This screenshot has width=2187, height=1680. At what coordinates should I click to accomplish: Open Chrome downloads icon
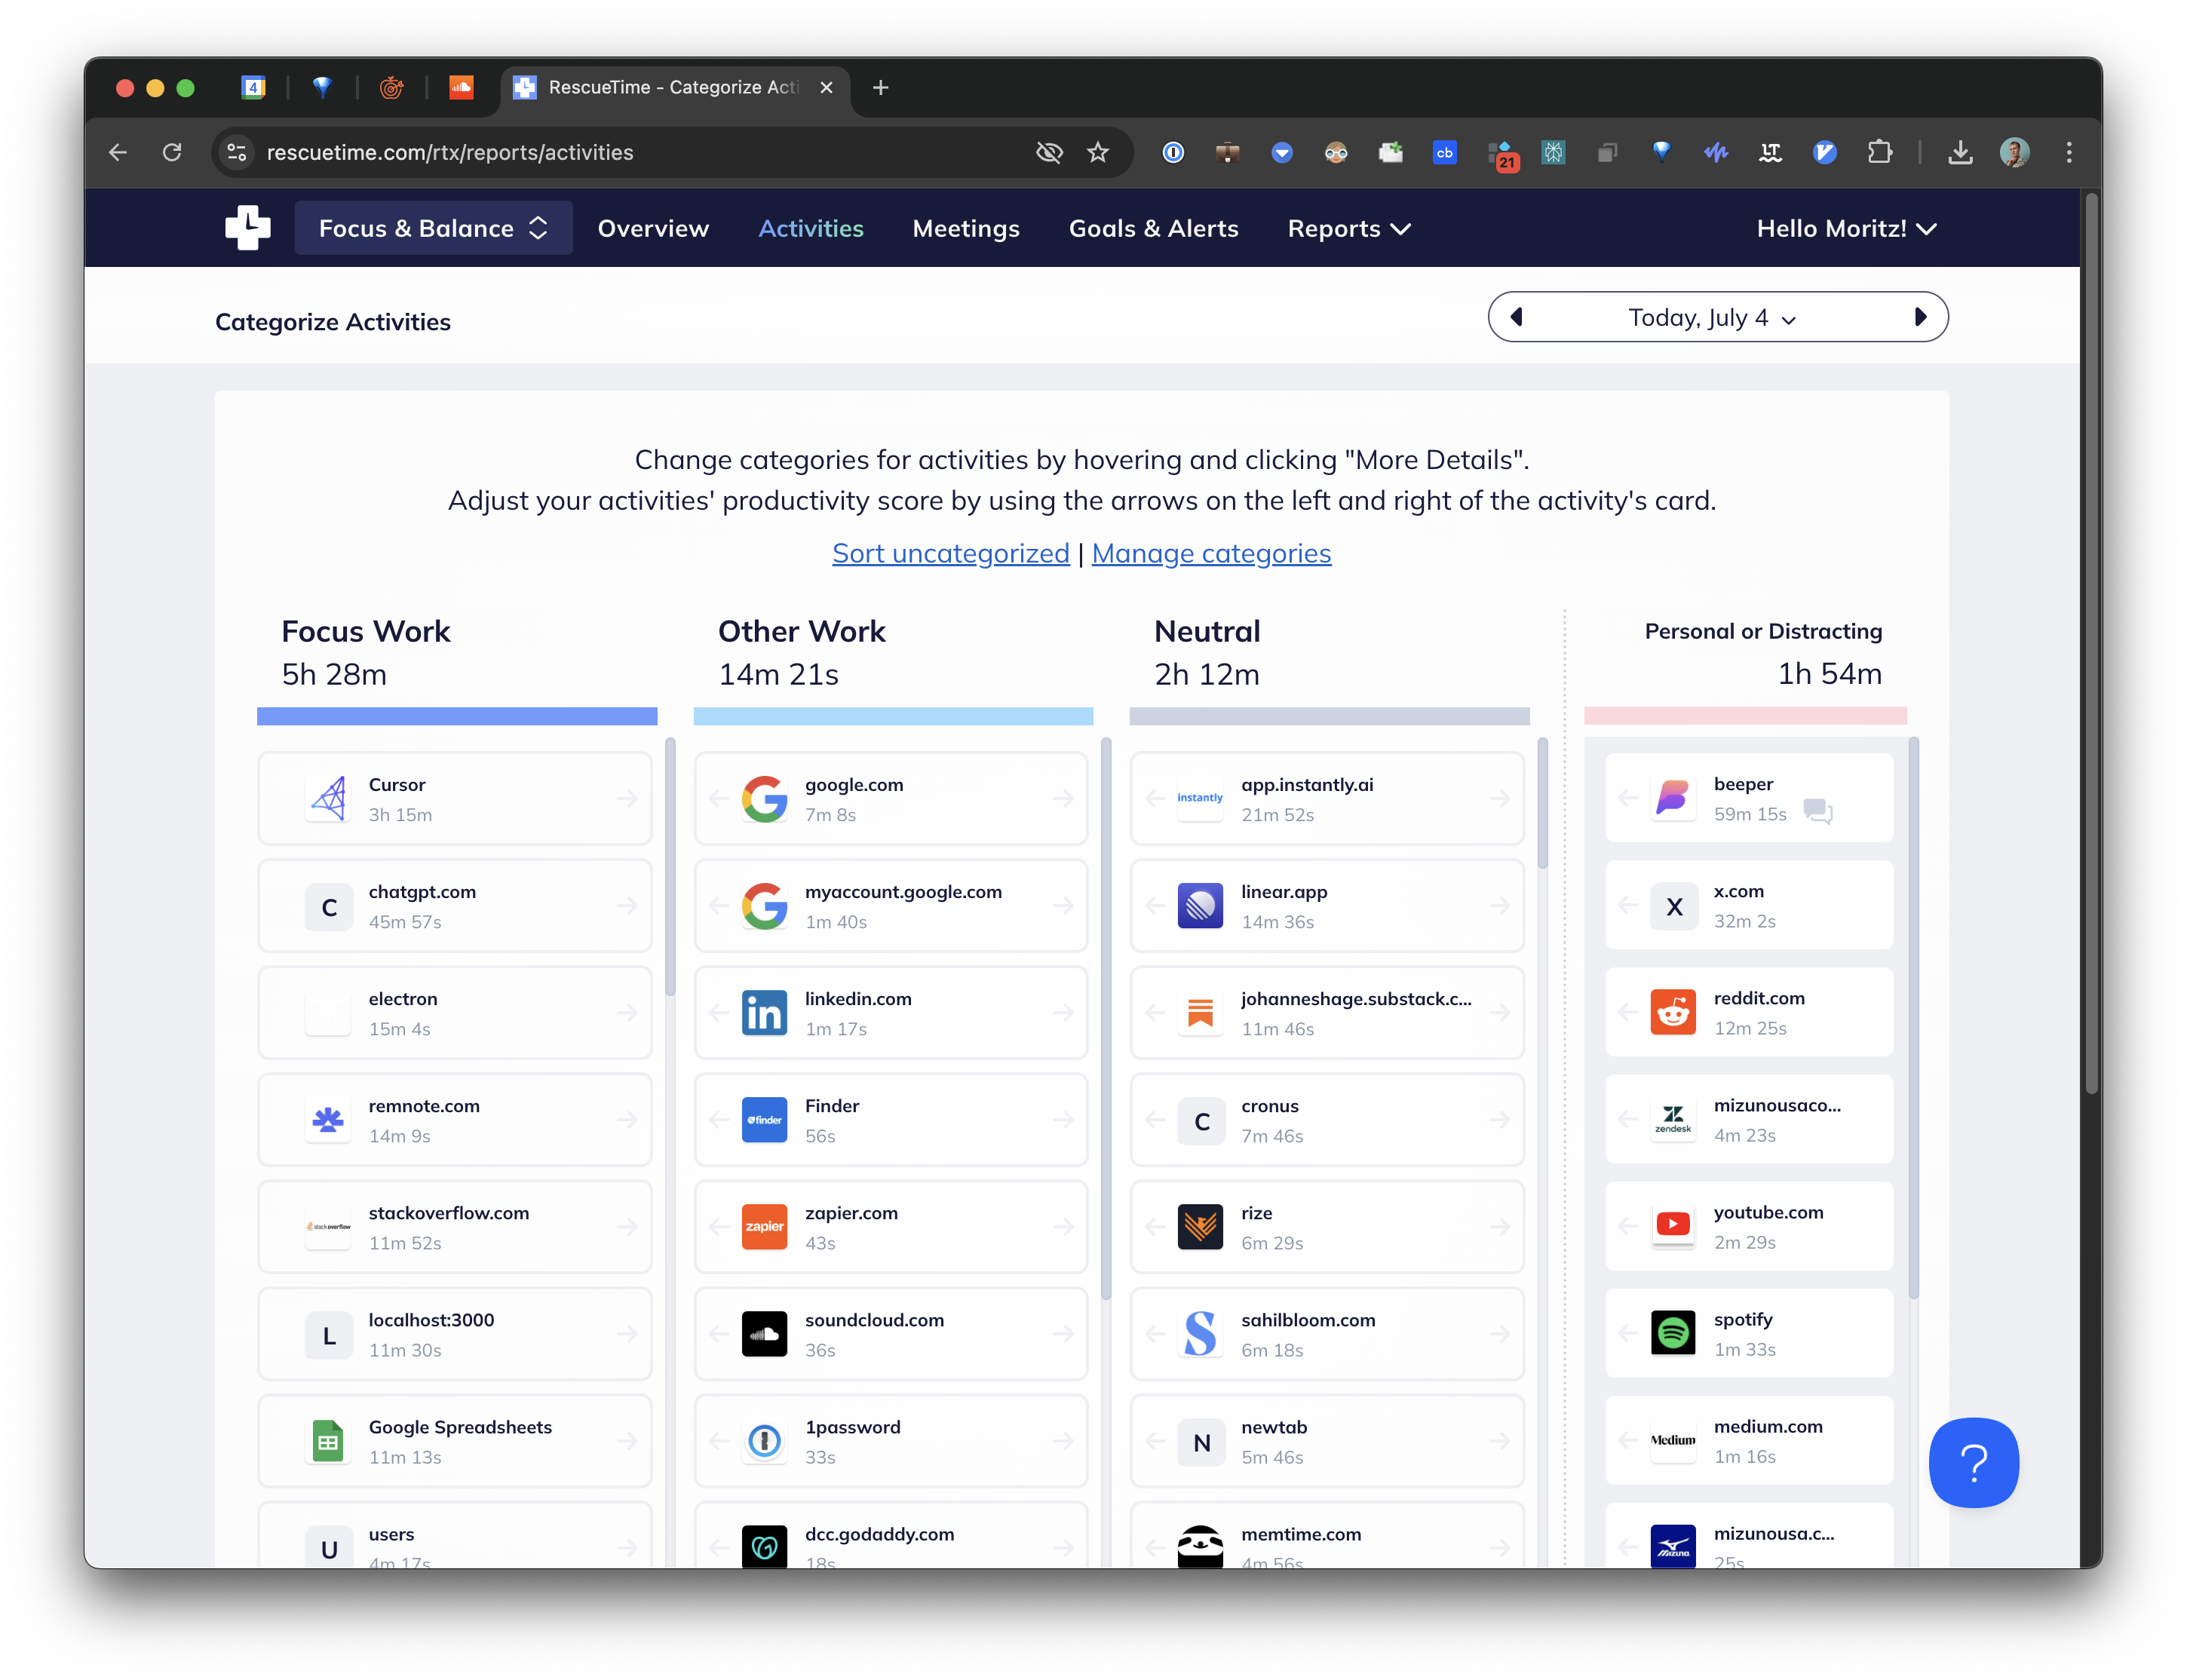[1960, 152]
